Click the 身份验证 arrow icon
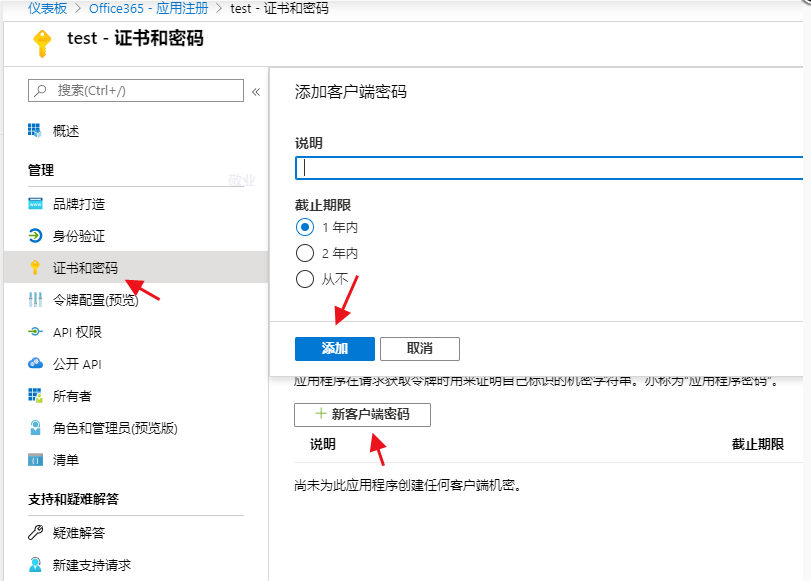This screenshot has height=581, width=811. coord(35,236)
